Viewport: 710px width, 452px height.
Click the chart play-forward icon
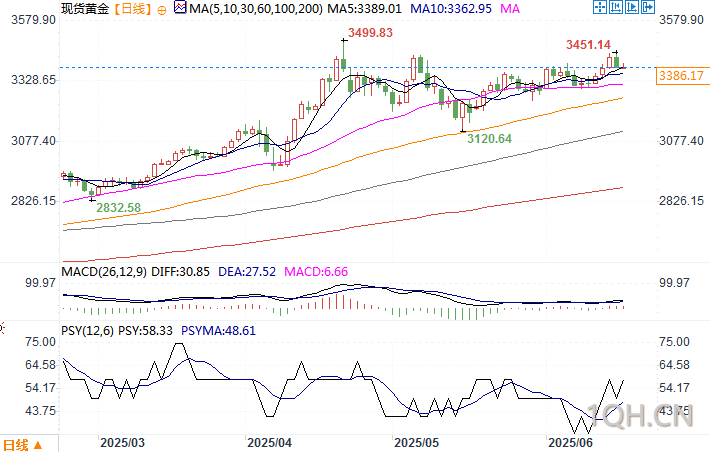(x=632, y=7)
